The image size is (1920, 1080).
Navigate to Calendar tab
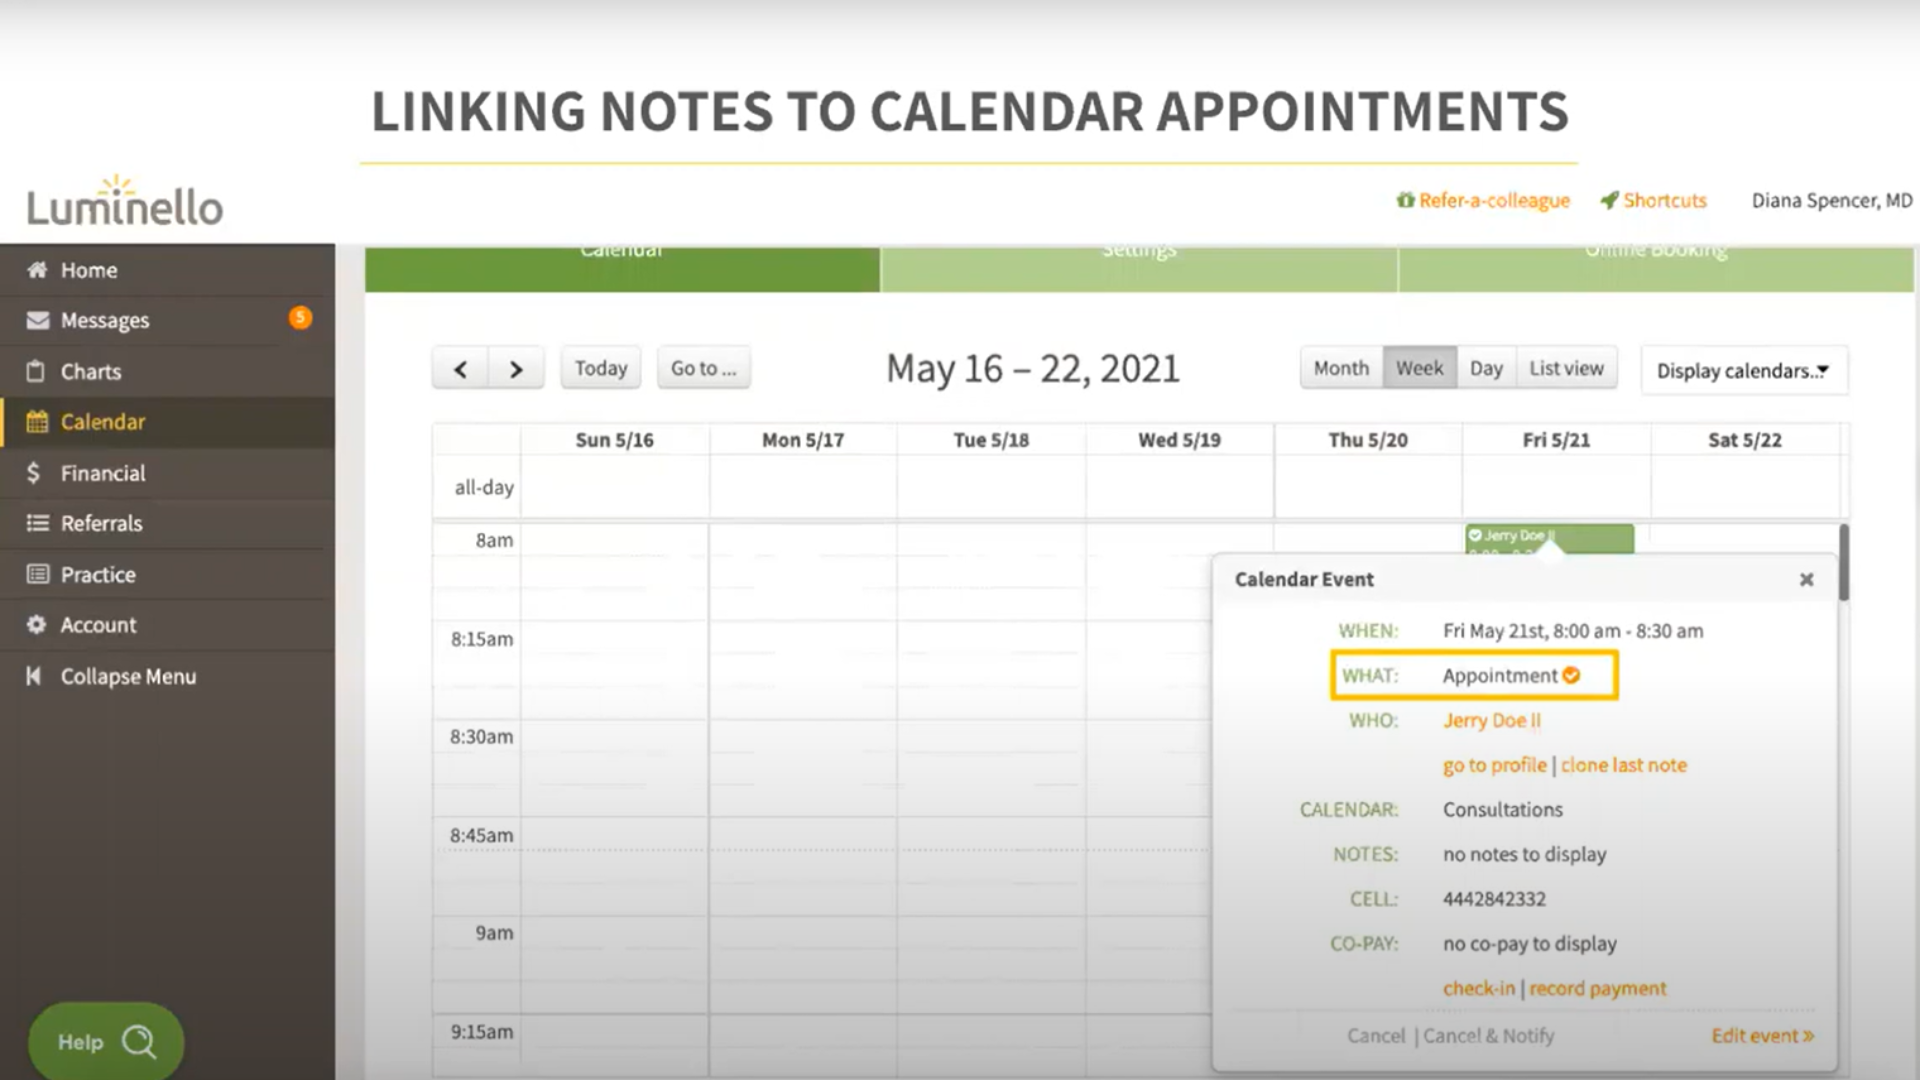(621, 248)
